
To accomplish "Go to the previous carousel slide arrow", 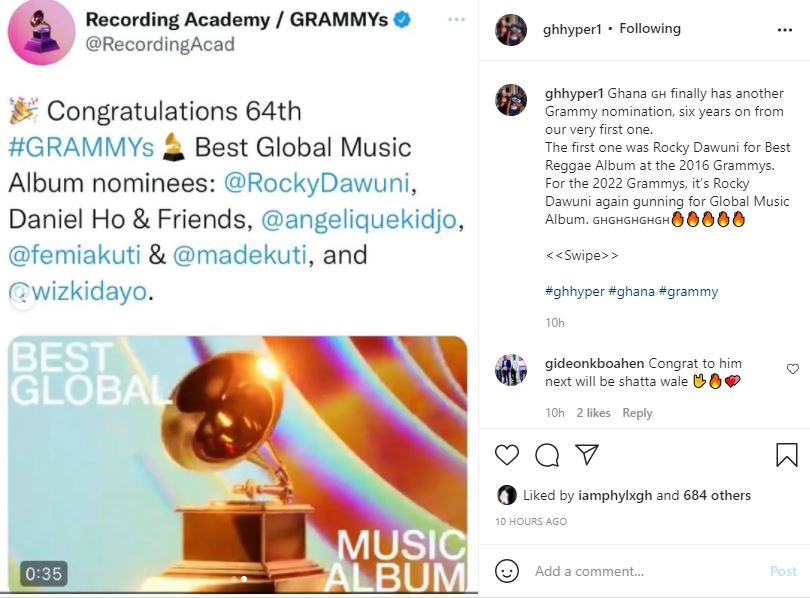I will (x=21, y=296).
